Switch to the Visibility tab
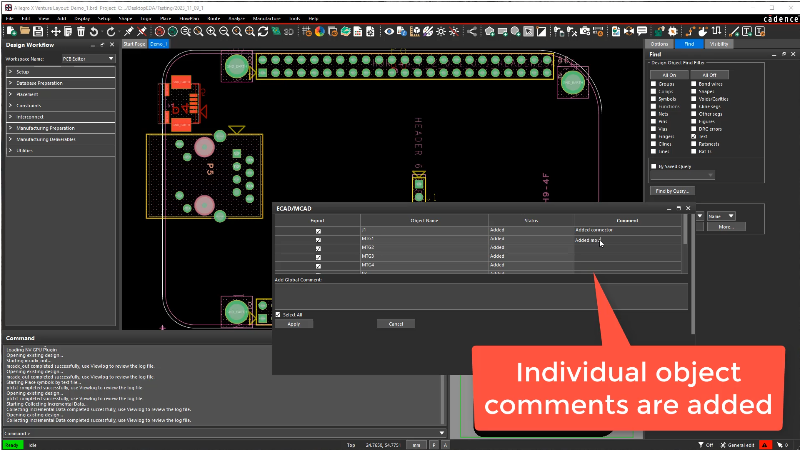The width and height of the screenshot is (800, 450). coord(719,44)
